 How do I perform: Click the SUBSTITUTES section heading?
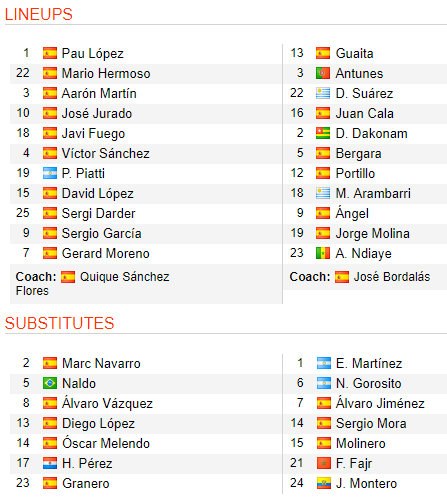[60, 323]
